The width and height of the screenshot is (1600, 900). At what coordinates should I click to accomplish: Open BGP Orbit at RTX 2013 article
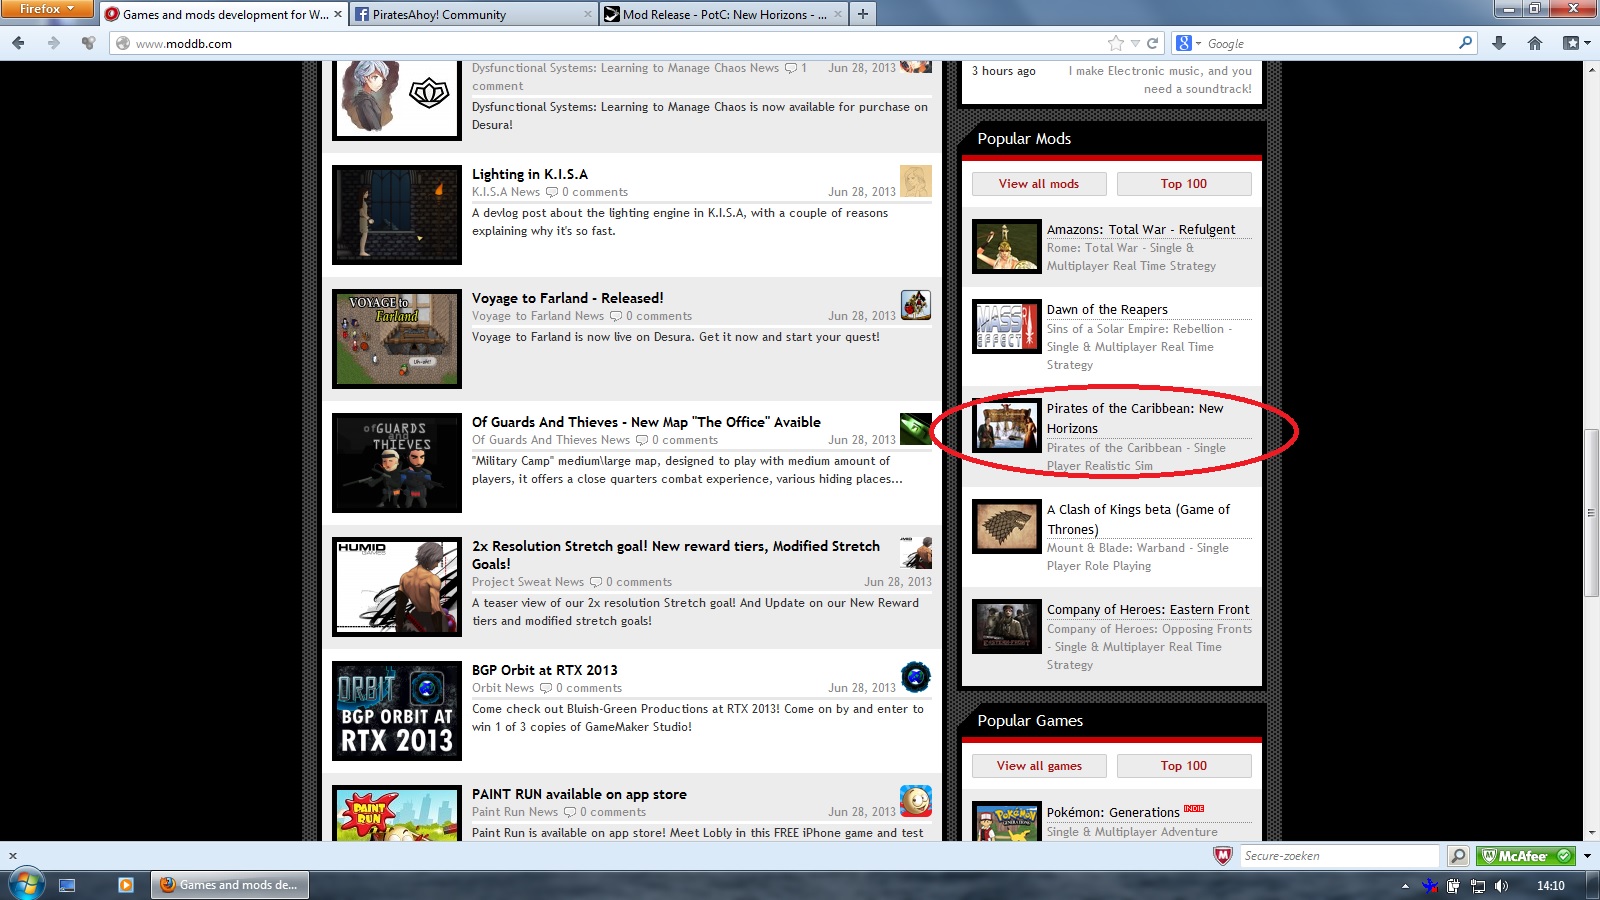[x=545, y=670]
